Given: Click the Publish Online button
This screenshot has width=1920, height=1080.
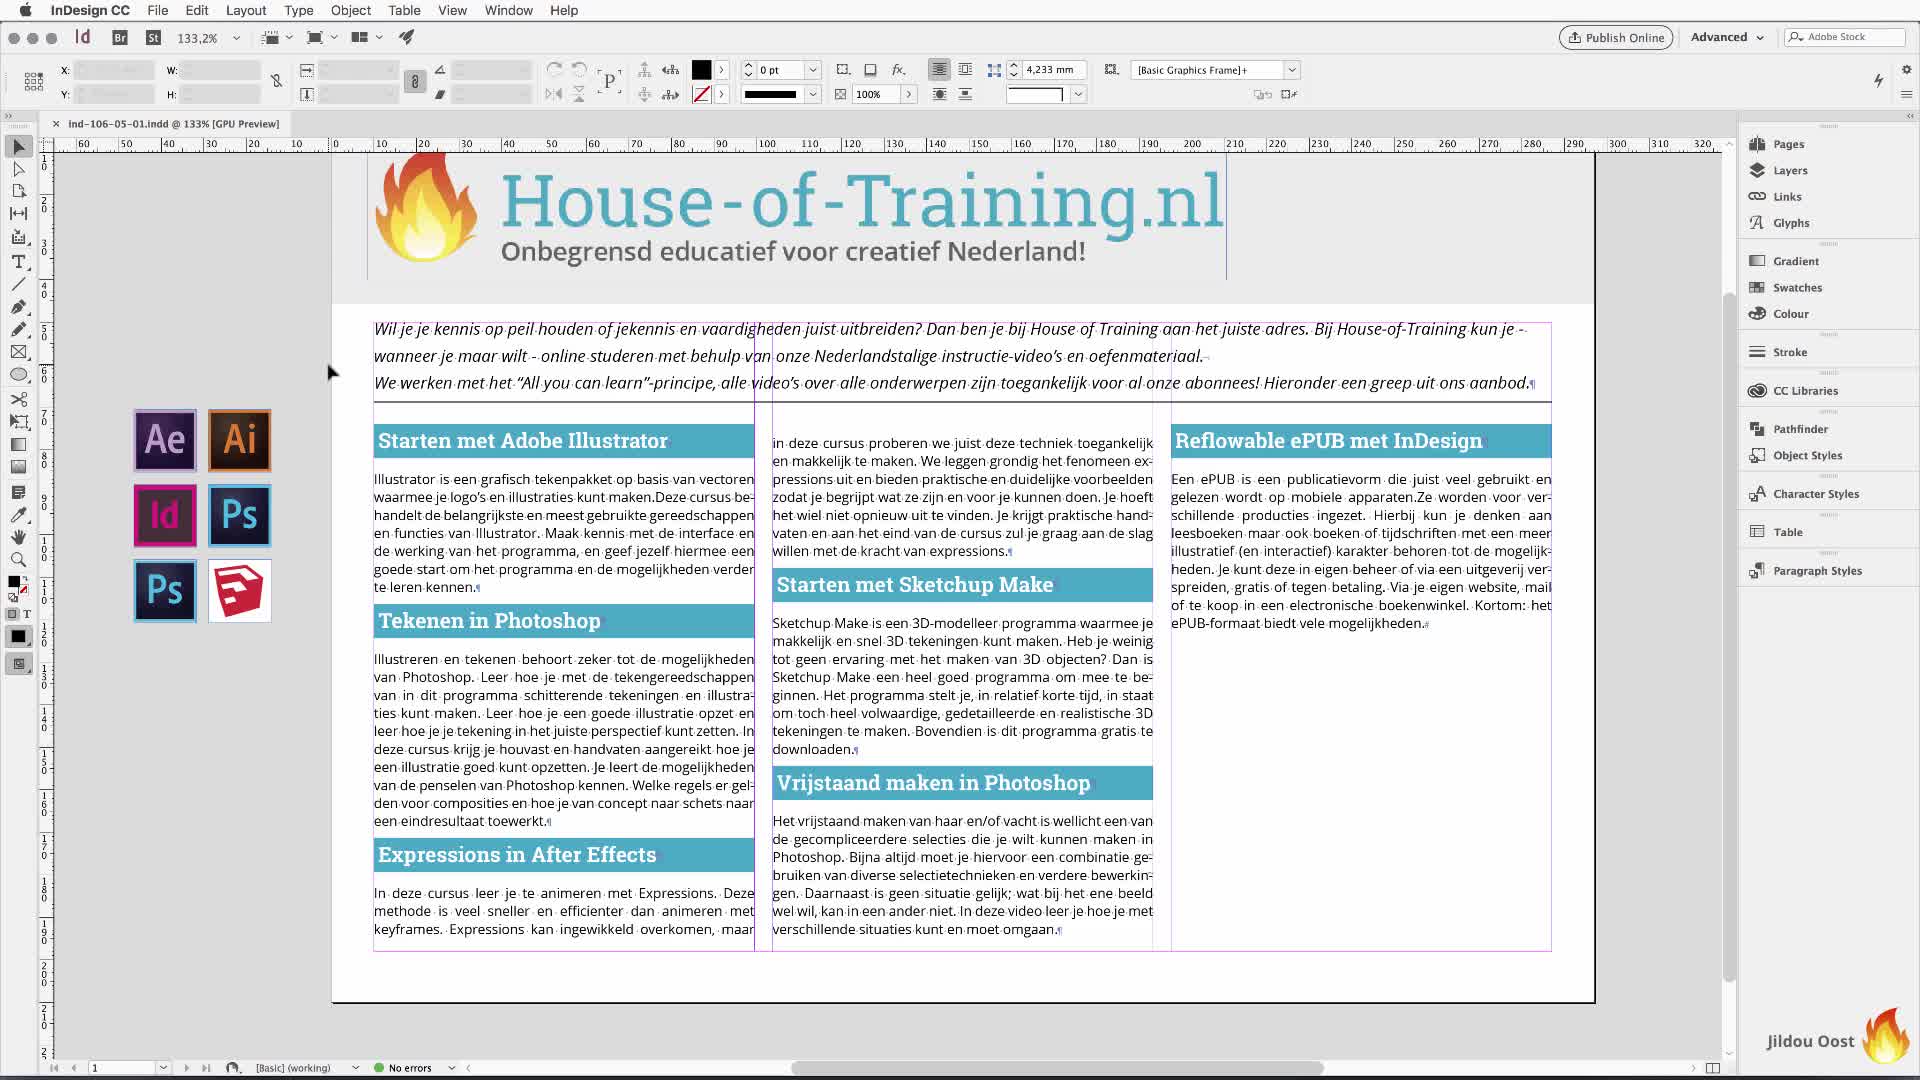Looking at the screenshot, I should pos(1616,38).
